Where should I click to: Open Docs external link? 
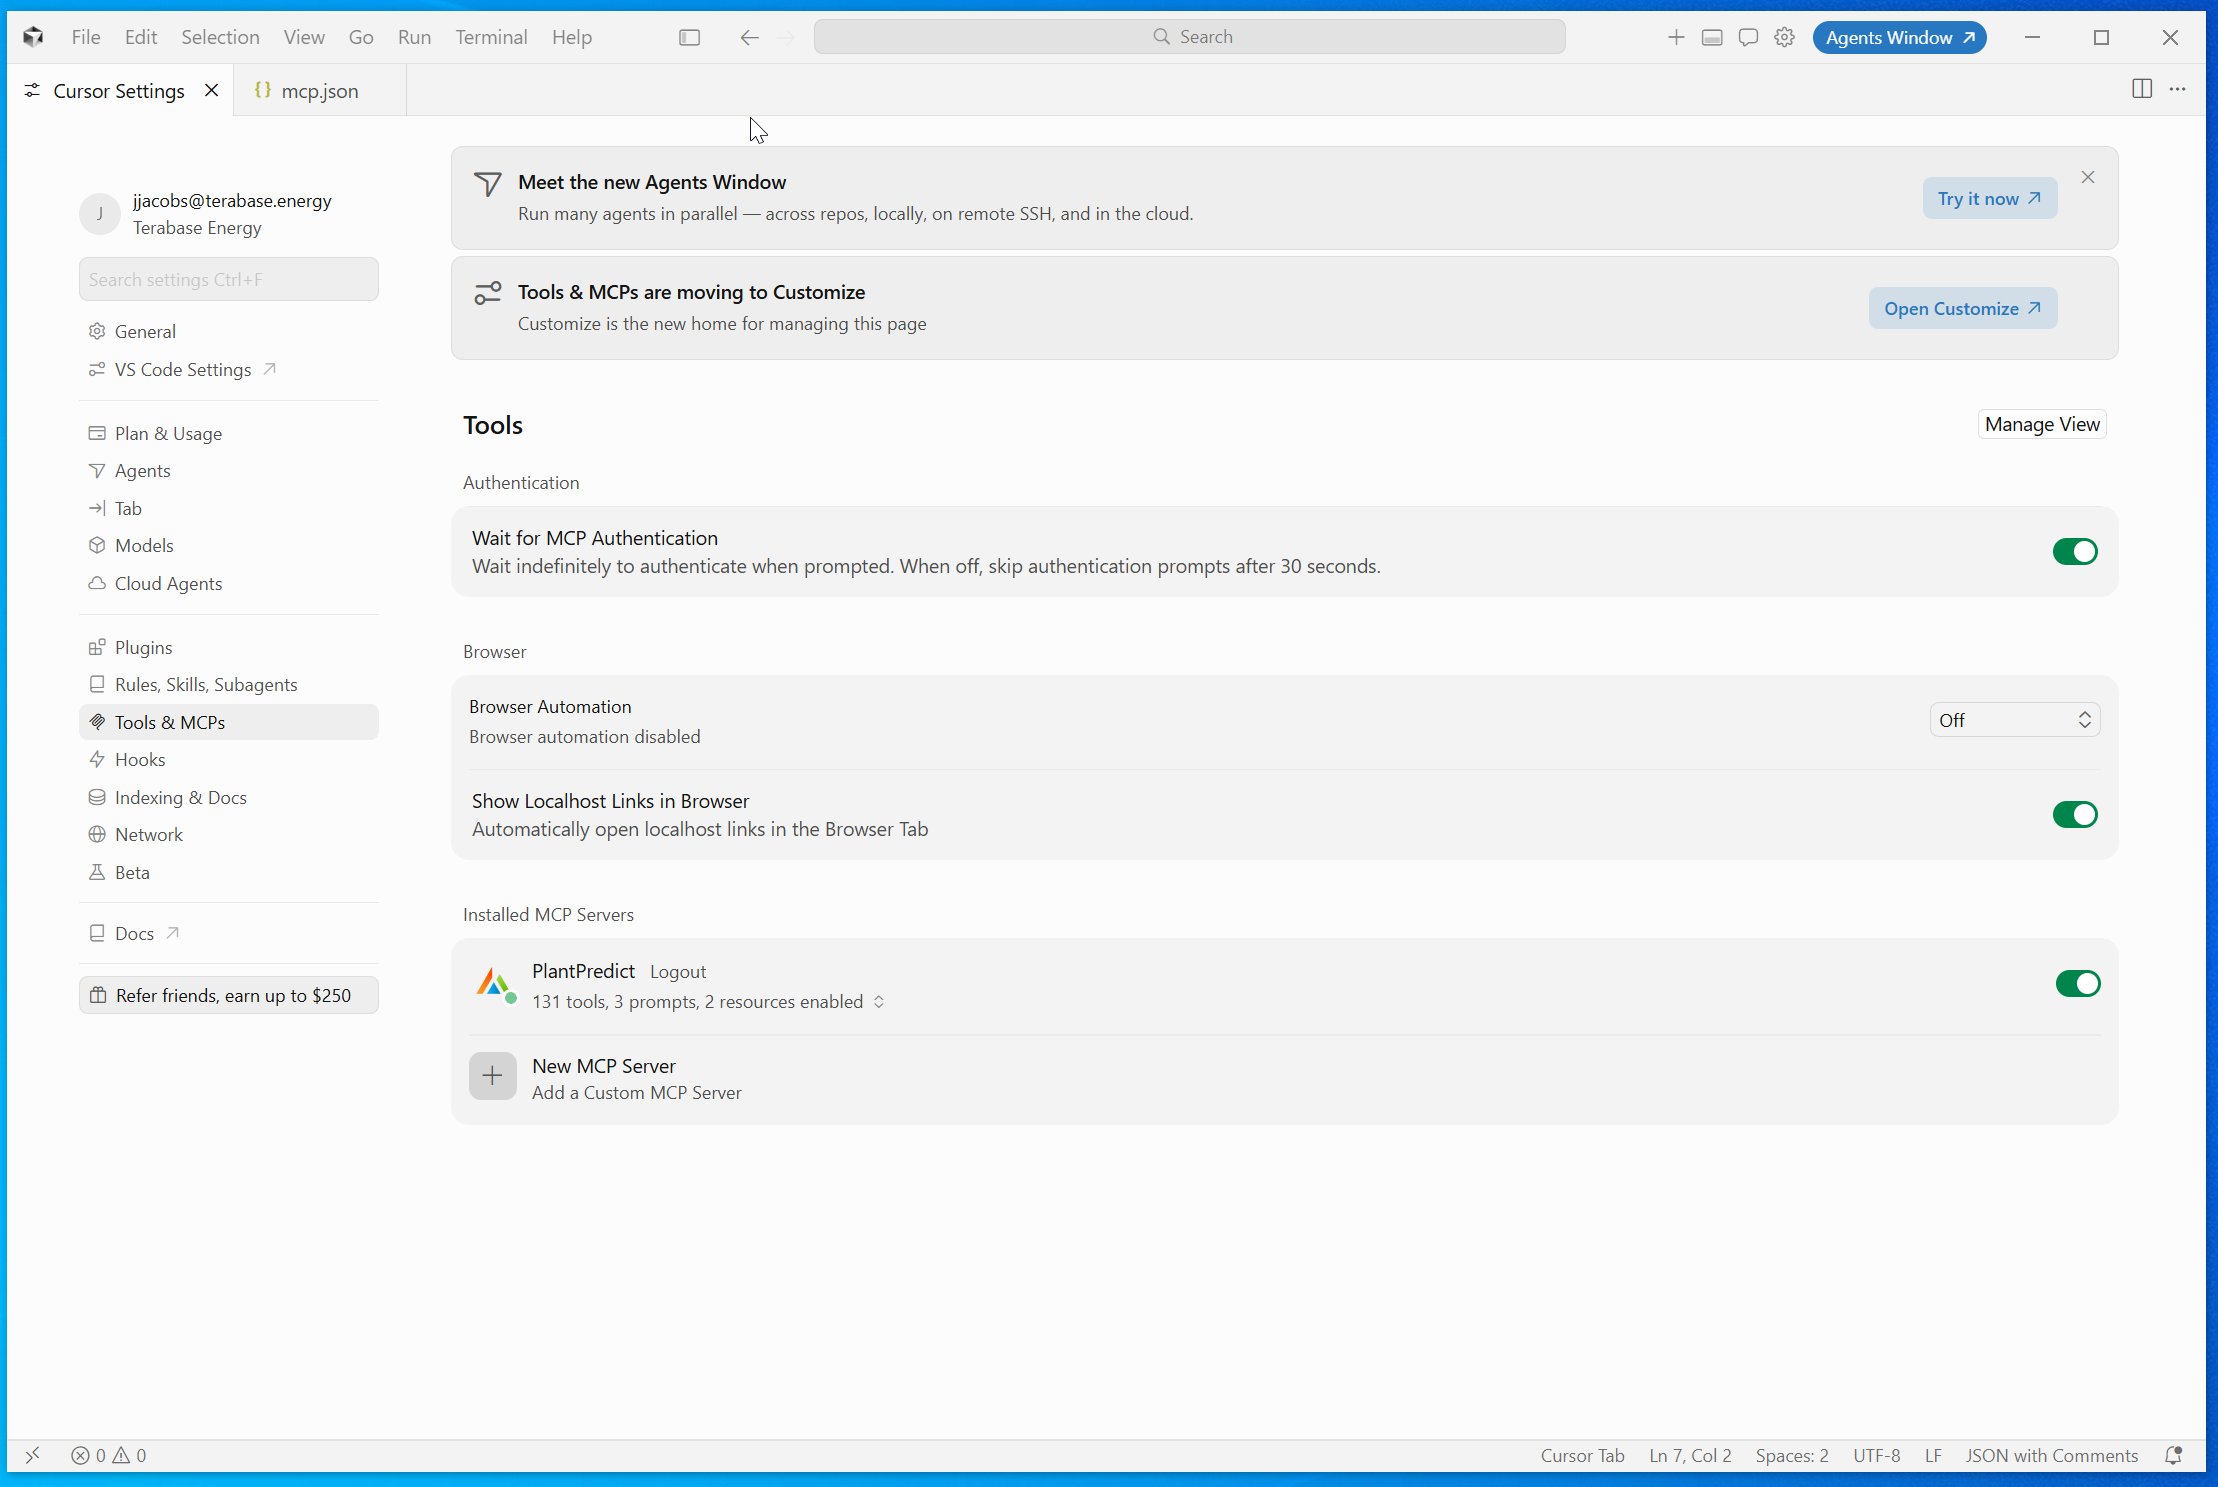pyautogui.click(x=228, y=933)
